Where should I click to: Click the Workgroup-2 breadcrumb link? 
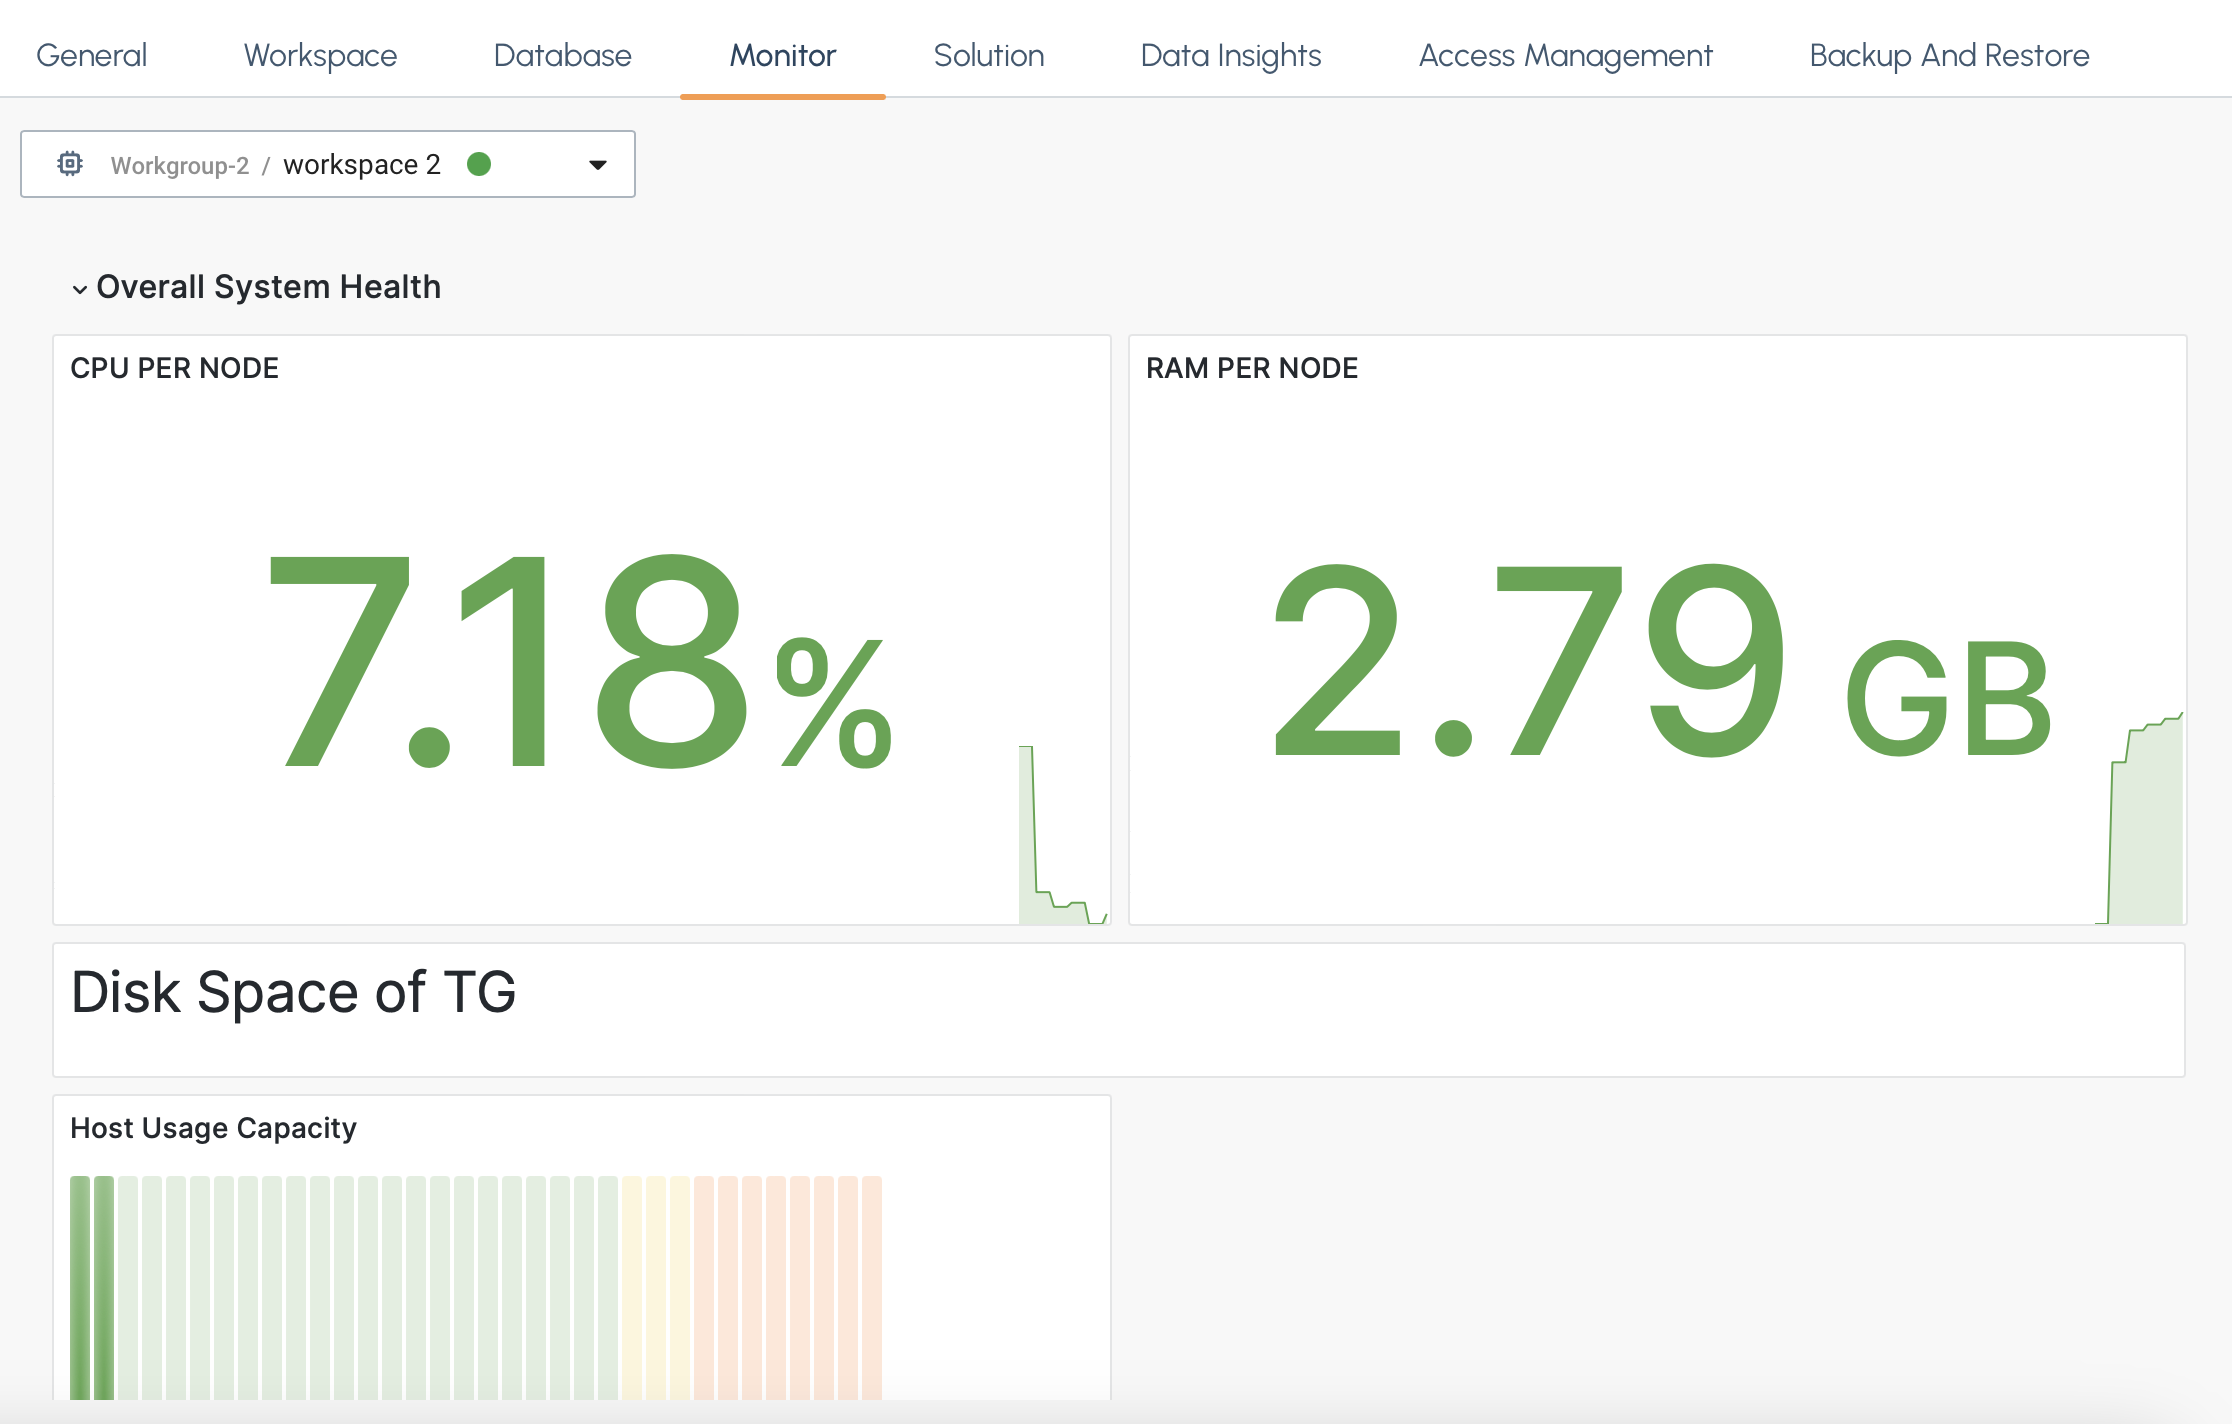[180, 165]
